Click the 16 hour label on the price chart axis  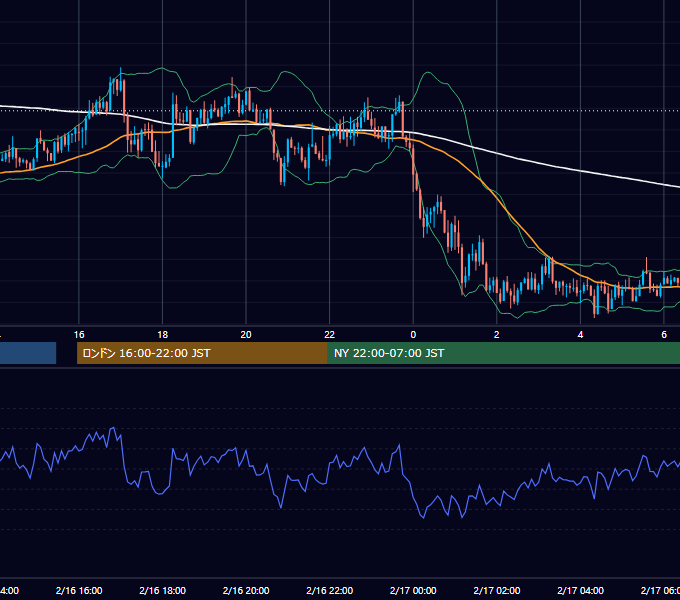tap(79, 335)
